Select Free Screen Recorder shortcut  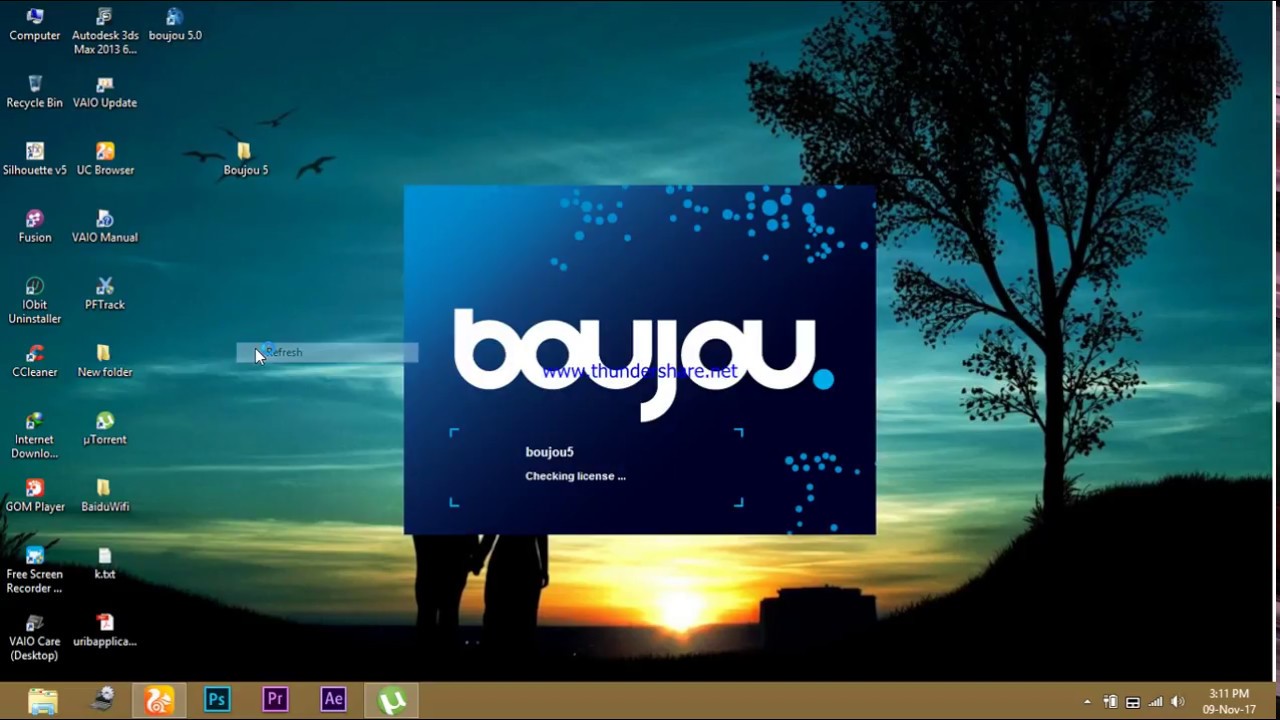pyautogui.click(x=35, y=570)
